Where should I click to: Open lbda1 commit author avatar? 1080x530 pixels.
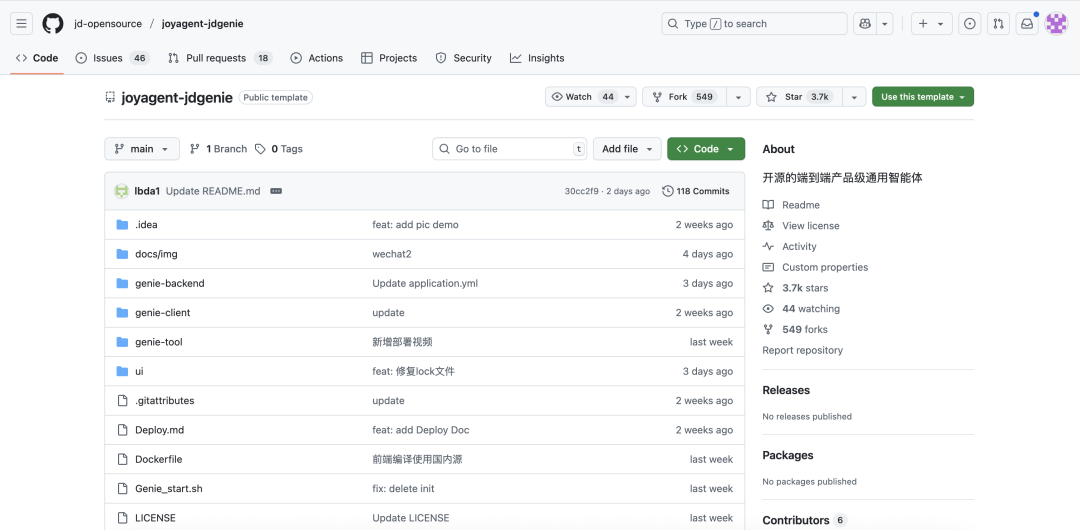click(x=121, y=191)
